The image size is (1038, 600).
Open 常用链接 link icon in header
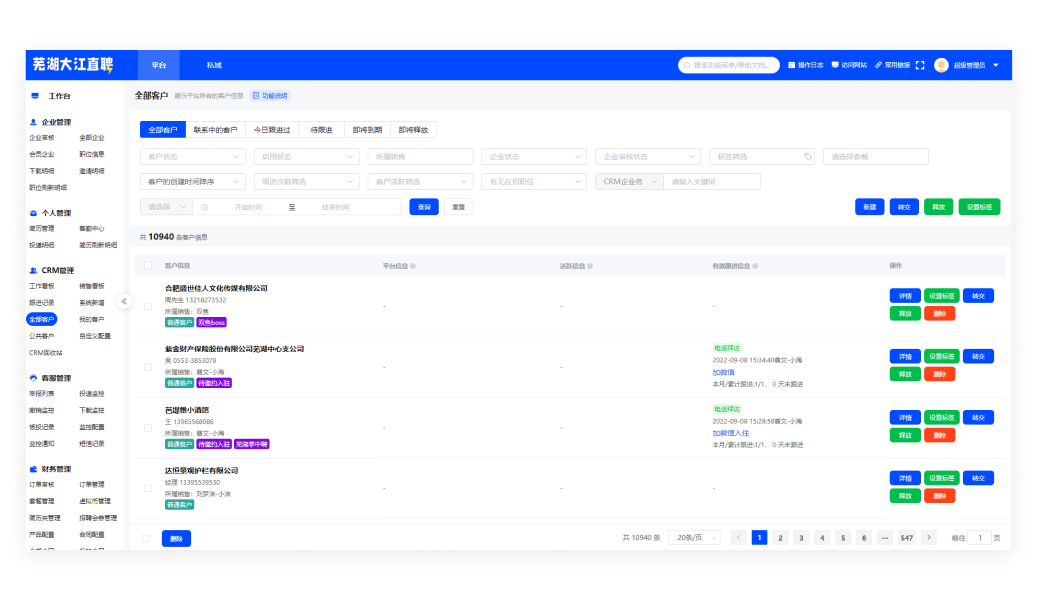click(878, 65)
